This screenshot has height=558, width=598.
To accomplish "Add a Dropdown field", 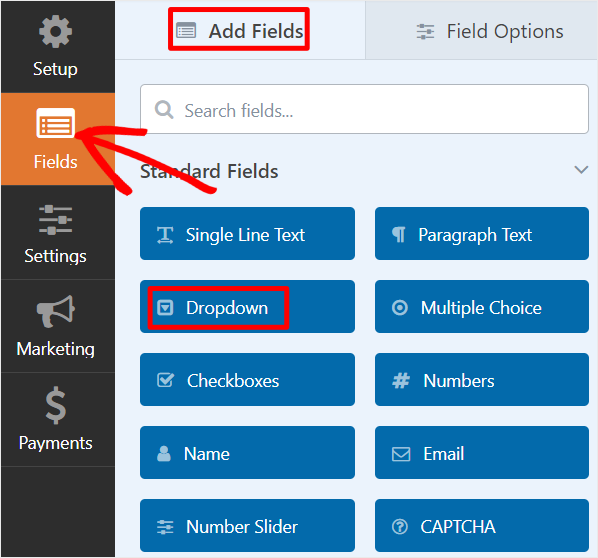I will (x=248, y=307).
